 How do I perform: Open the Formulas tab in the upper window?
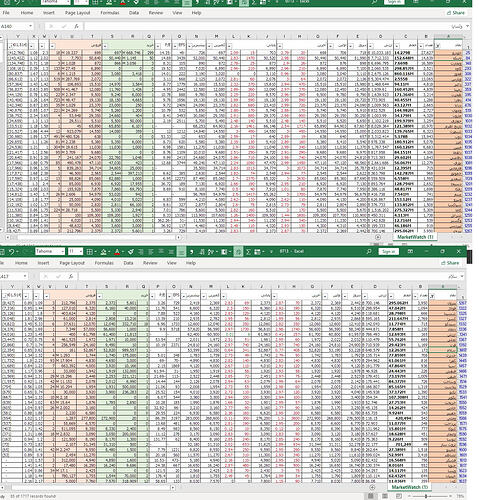(110, 13)
